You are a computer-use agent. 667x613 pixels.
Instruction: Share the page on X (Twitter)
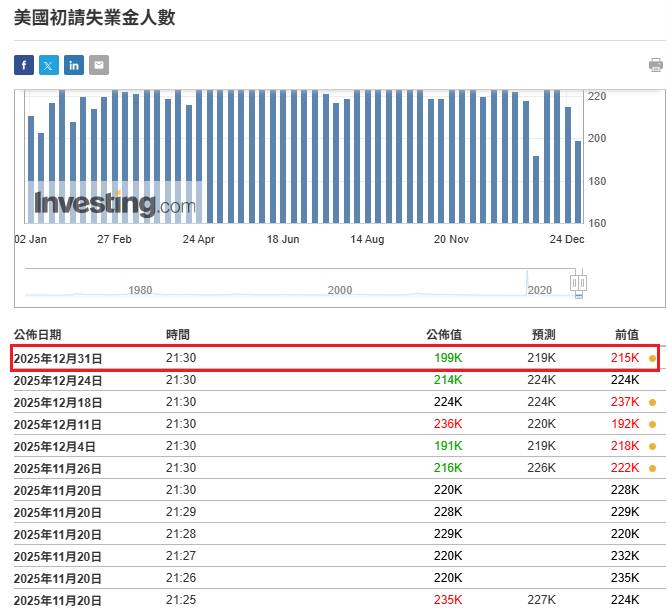point(49,65)
